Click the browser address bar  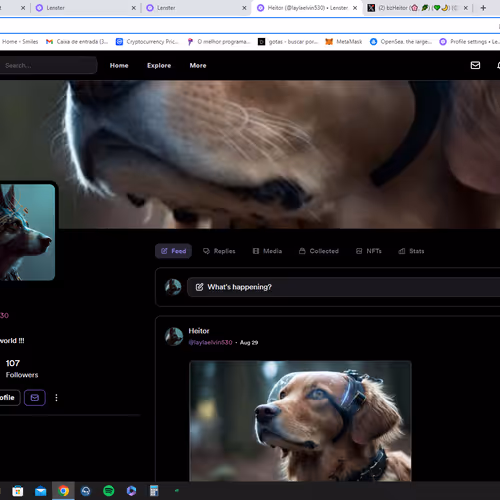pyautogui.click(x=250, y=26)
